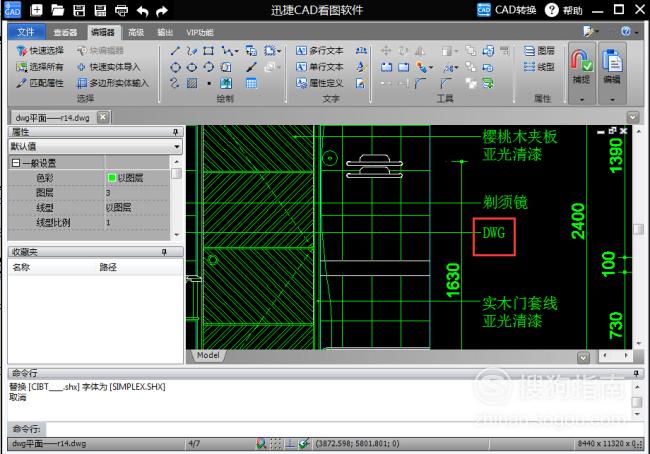The width and height of the screenshot is (650, 454).
Task: Expand the block tool dropdown arrow
Action: [x=279, y=51]
